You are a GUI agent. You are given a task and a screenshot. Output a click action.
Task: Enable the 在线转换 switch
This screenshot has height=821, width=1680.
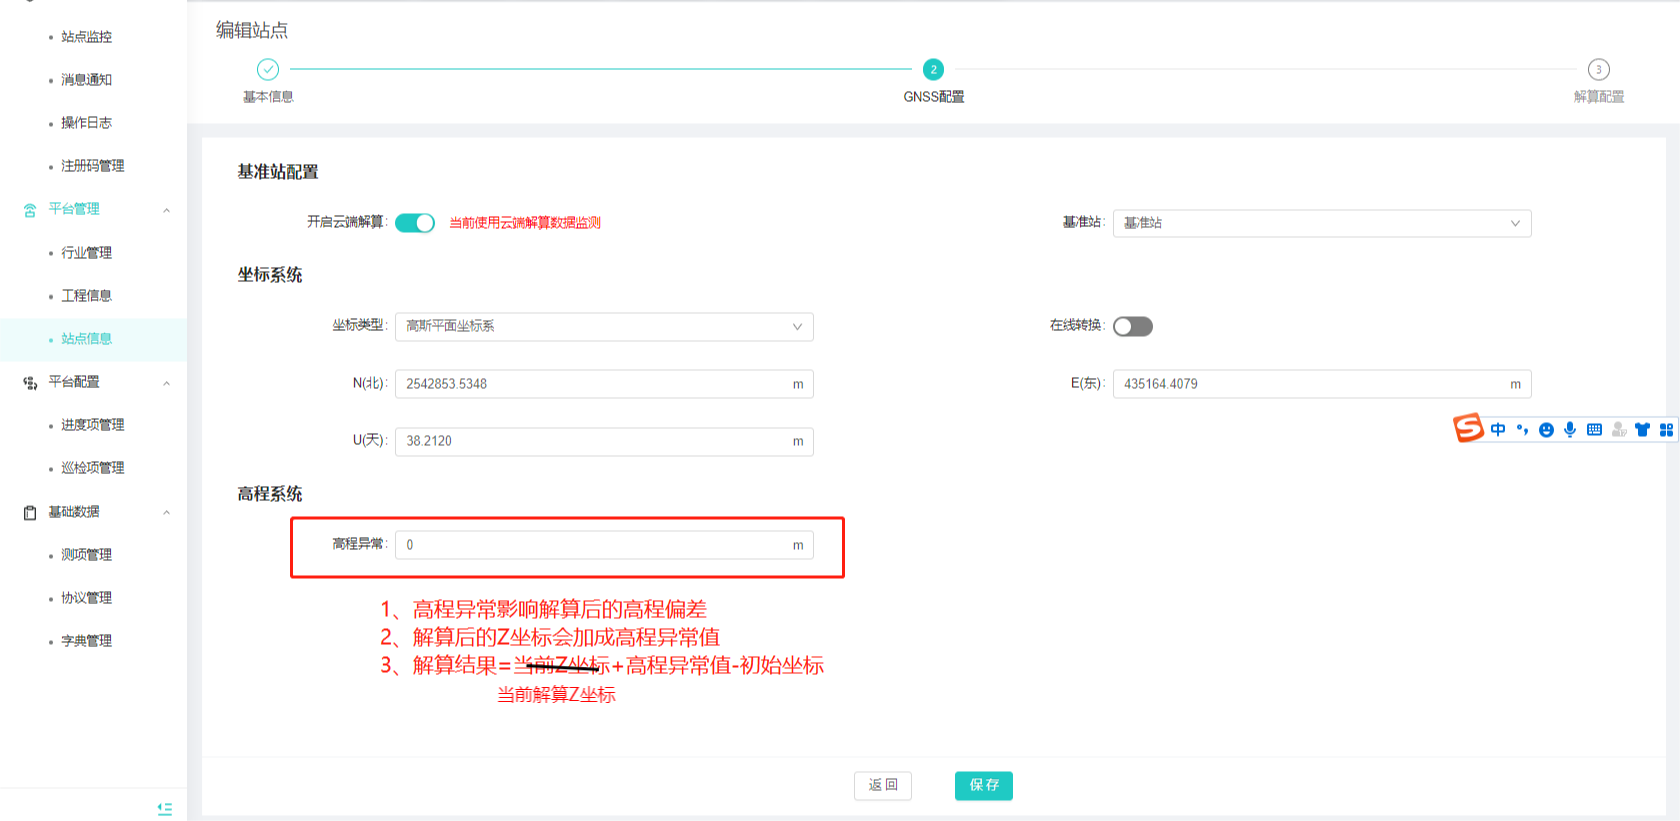[1133, 327]
